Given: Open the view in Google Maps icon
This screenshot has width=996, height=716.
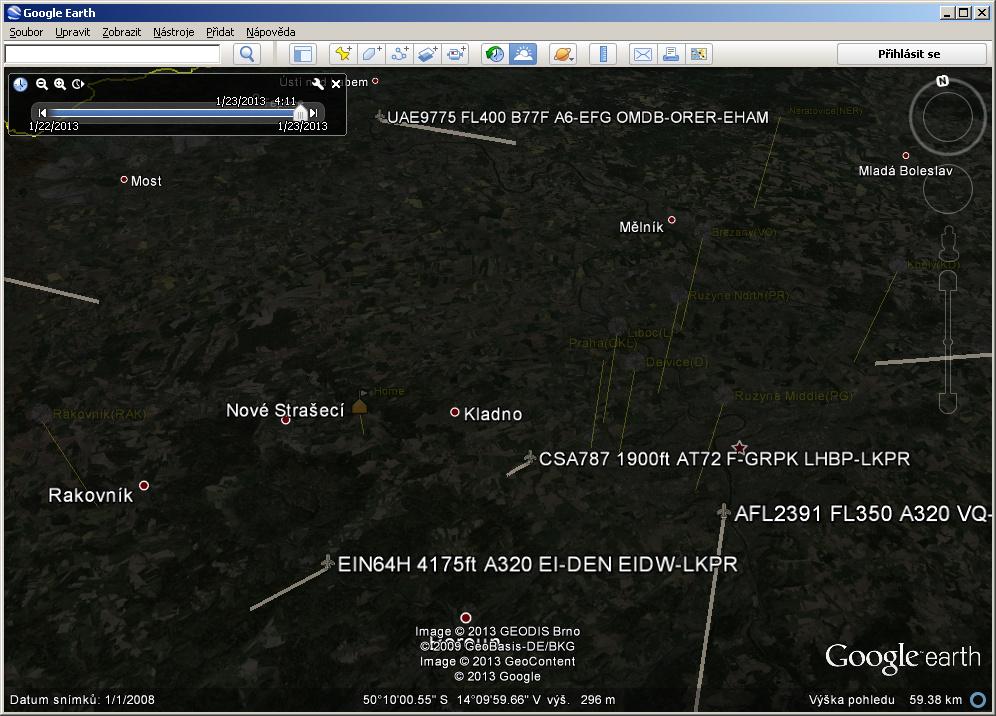Looking at the screenshot, I should (x=699, y=54).
